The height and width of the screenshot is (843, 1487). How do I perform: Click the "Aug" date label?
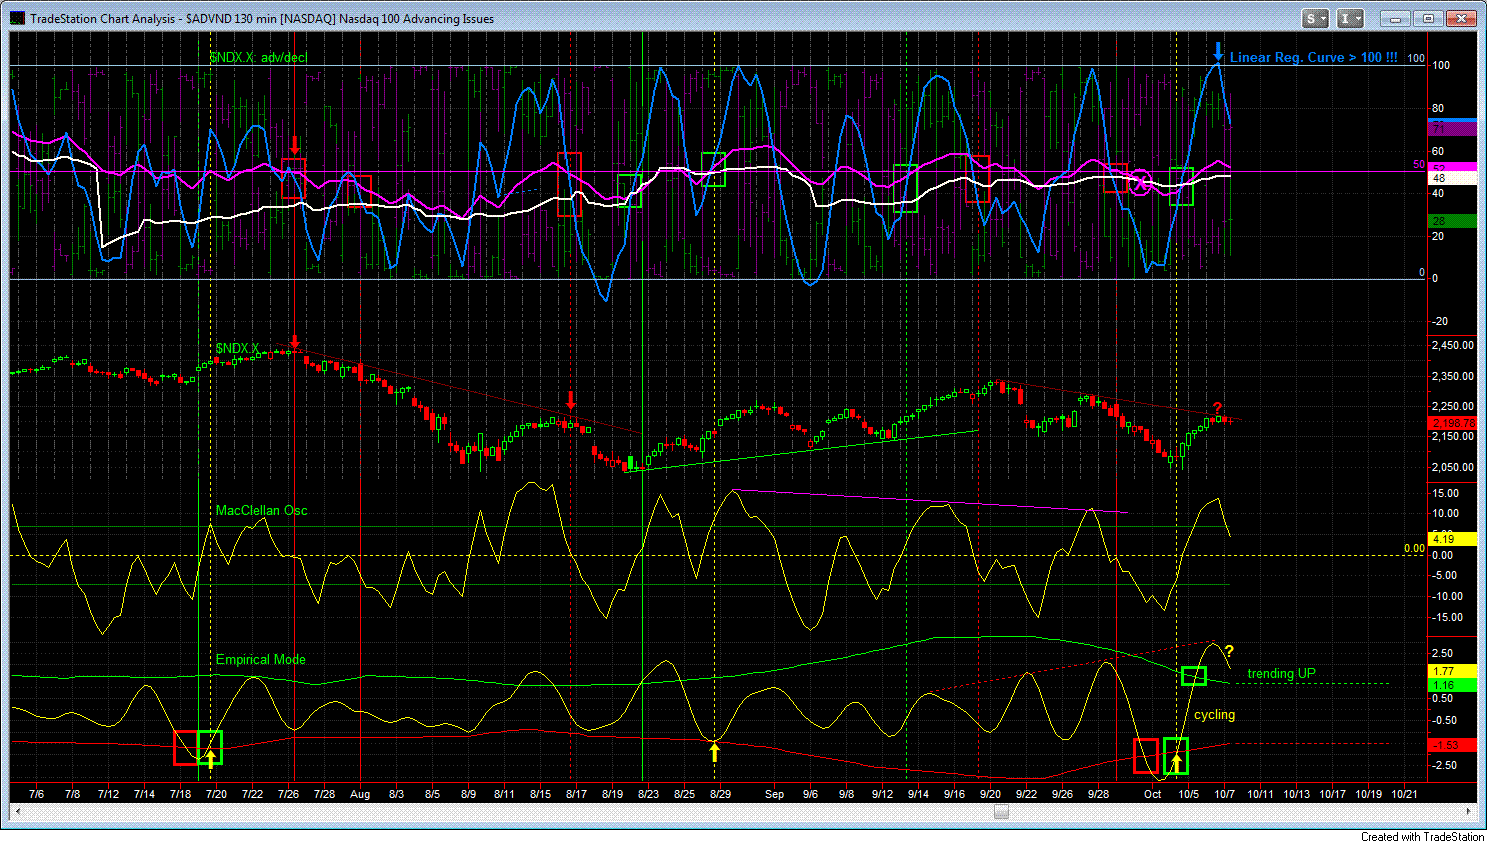pos(360,795)
